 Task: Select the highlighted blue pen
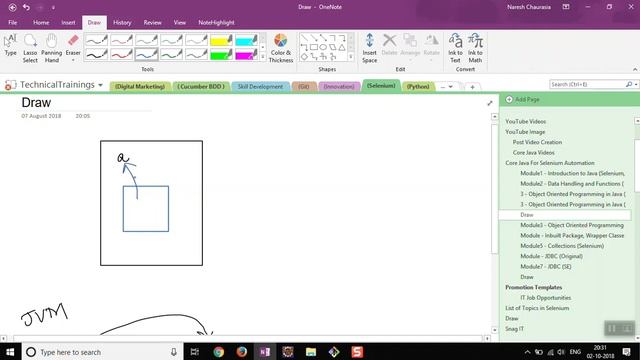coord(147,54)
